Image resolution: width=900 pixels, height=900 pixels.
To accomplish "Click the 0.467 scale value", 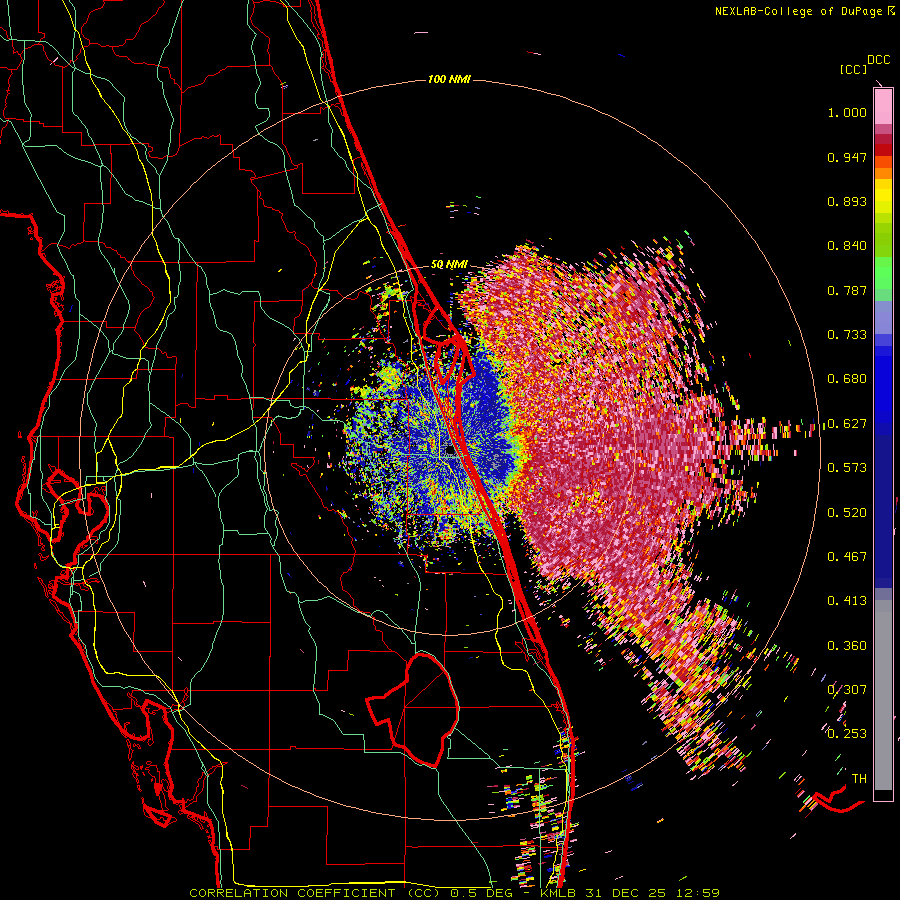I will [847, 557].
